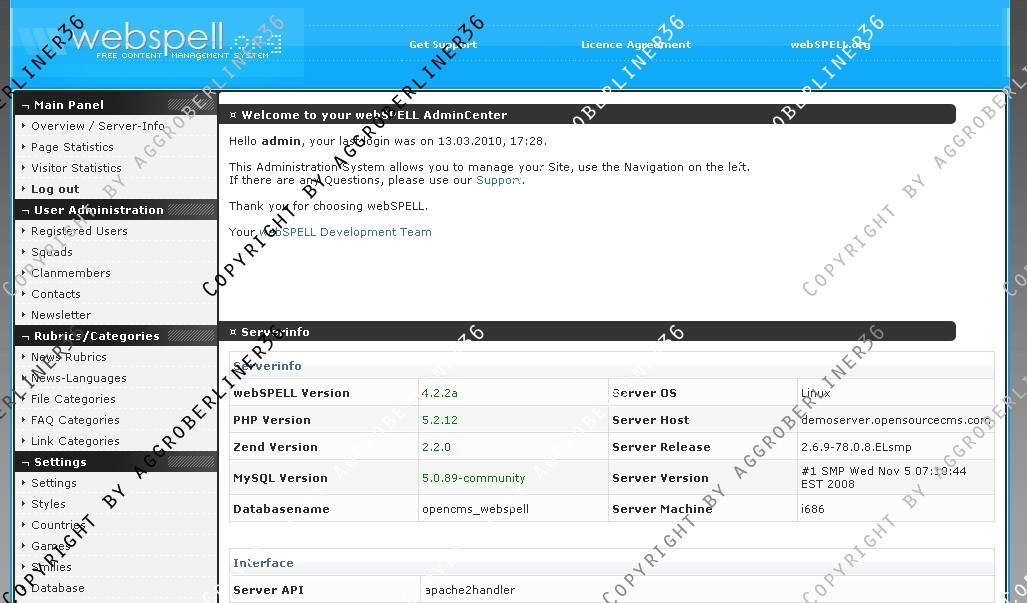Log out of the AdminCenter

[x=55, y=189]
